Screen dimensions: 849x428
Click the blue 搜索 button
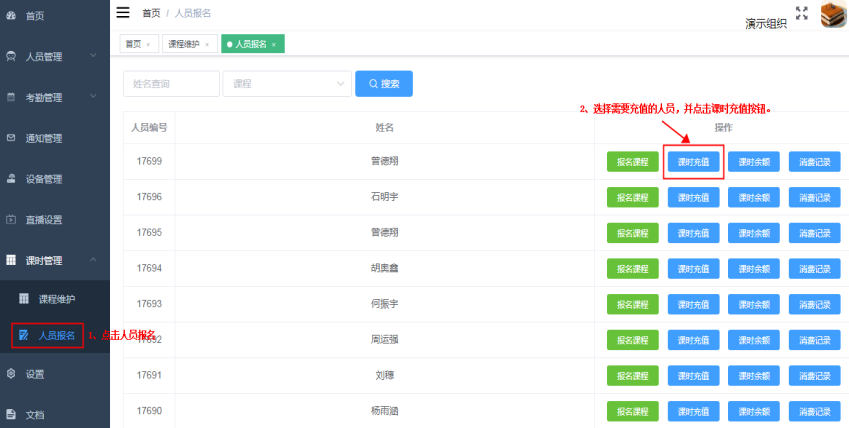384,84
